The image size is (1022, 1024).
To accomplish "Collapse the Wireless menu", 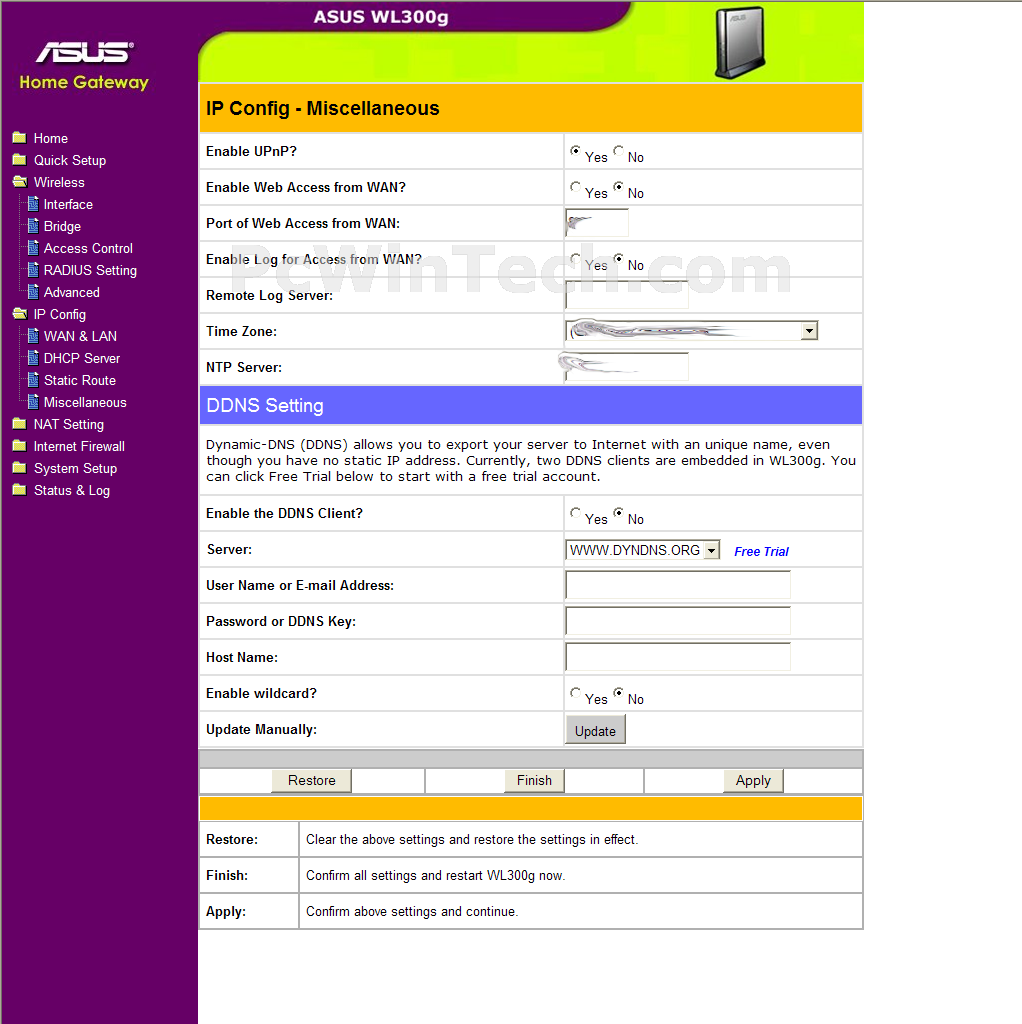I will point(59,182).
